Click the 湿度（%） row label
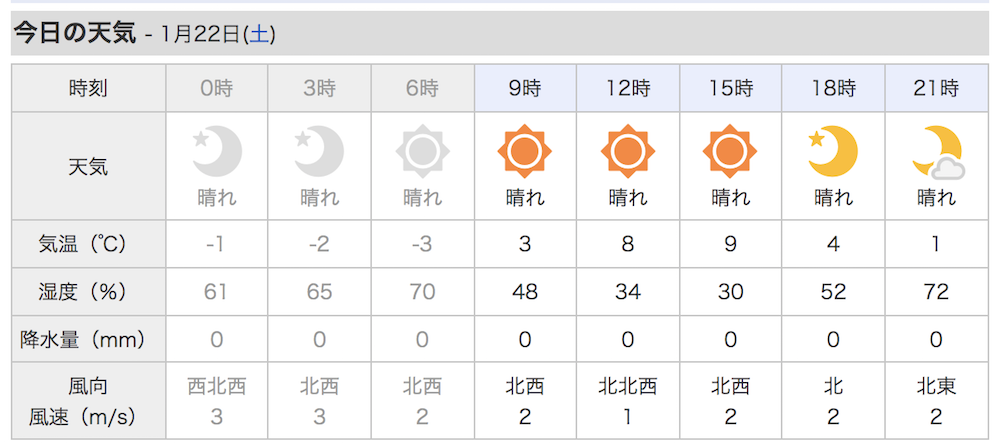Screen dimensions: 1000x446 89,292
